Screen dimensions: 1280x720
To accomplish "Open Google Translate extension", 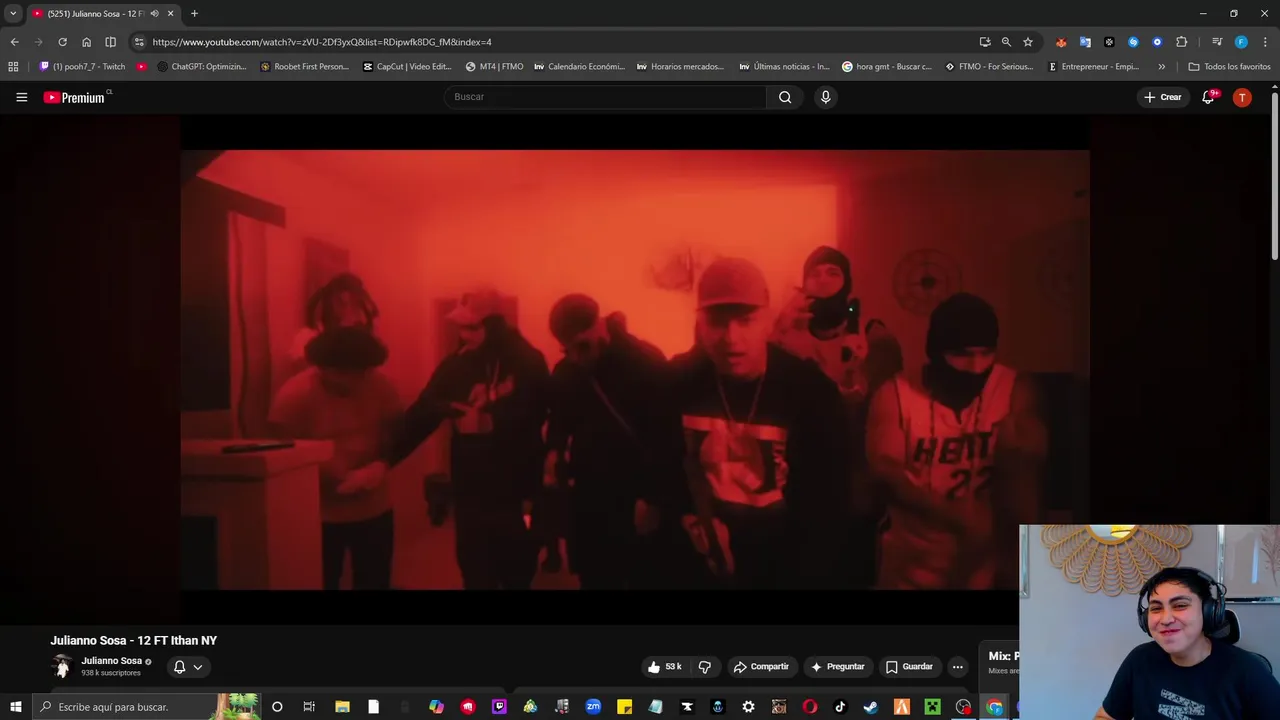I will (1085, 42).
